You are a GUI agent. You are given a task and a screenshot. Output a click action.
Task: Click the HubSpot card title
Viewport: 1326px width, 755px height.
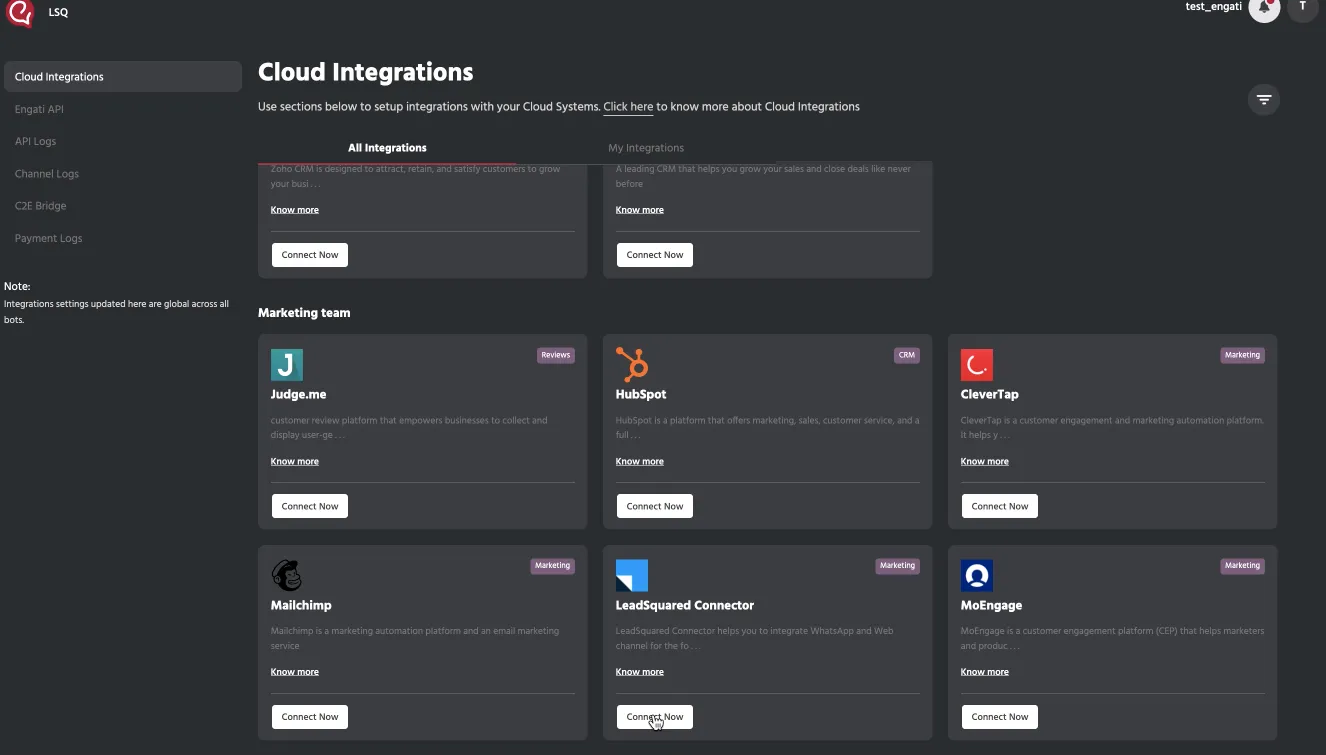pyautogui.click(x=641, y=395)
